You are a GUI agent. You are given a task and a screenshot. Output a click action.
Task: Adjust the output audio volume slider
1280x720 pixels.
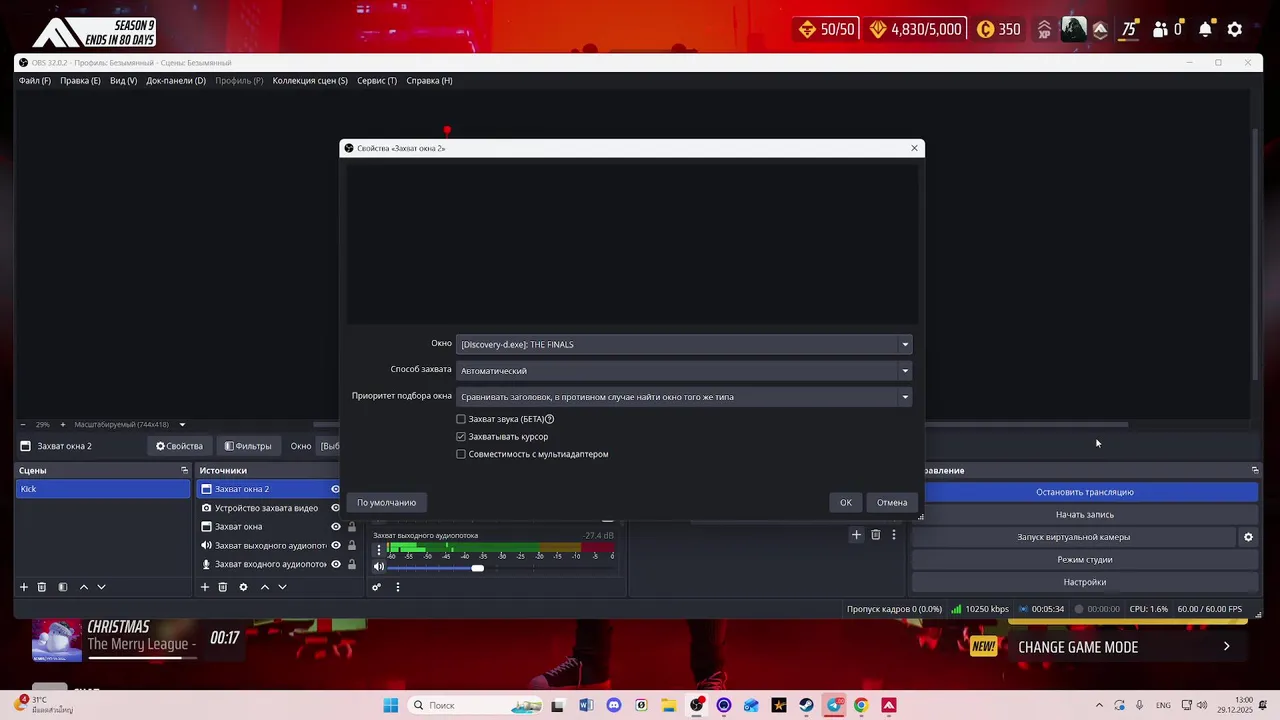(478, 568)
